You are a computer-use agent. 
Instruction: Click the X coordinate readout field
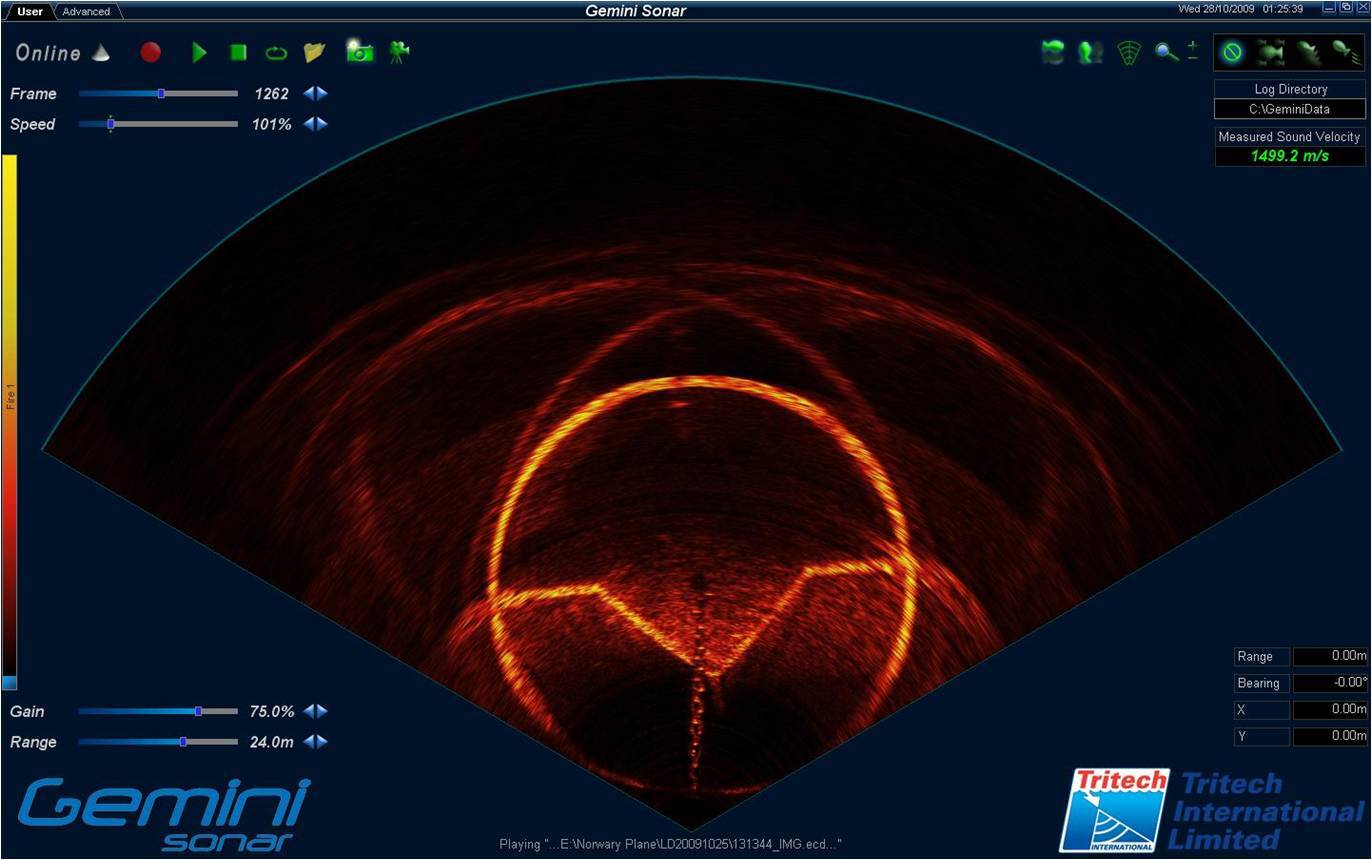coord(1330,709)
